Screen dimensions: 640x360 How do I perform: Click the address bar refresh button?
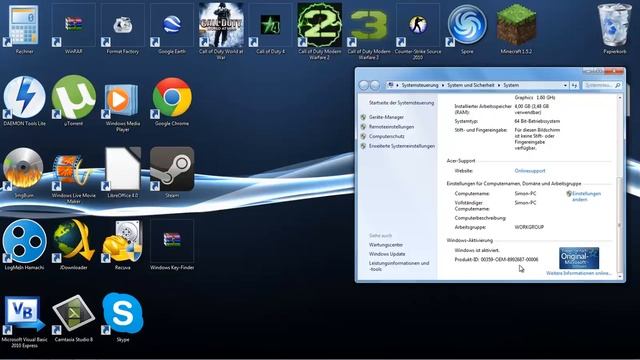tap(574, 85)
